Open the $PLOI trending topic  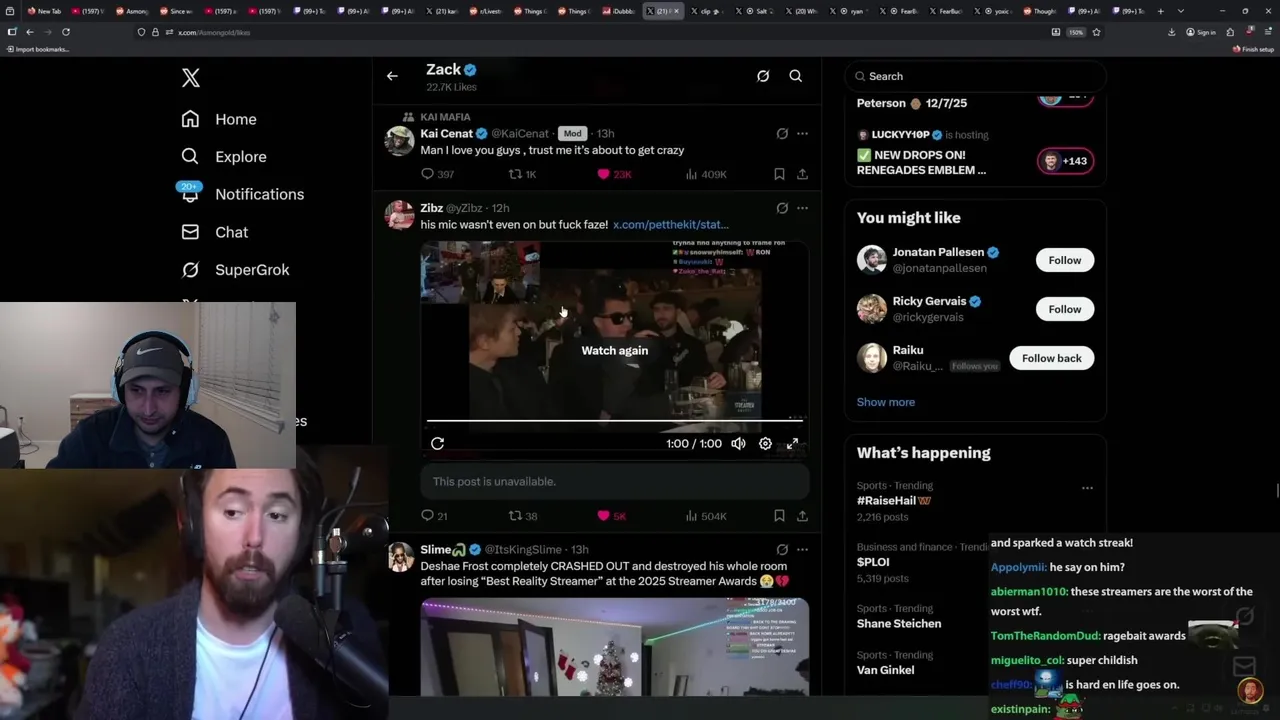point(873,562)
